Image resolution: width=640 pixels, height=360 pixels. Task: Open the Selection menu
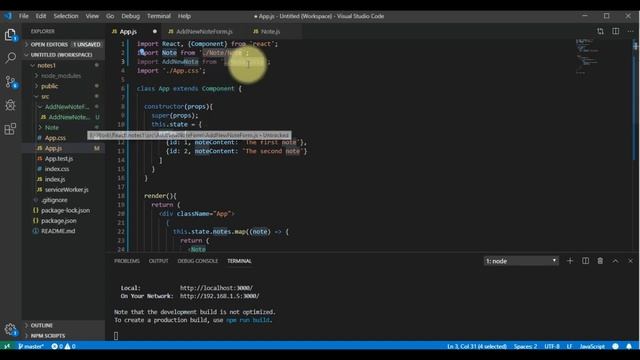click(x=66, y=16)
